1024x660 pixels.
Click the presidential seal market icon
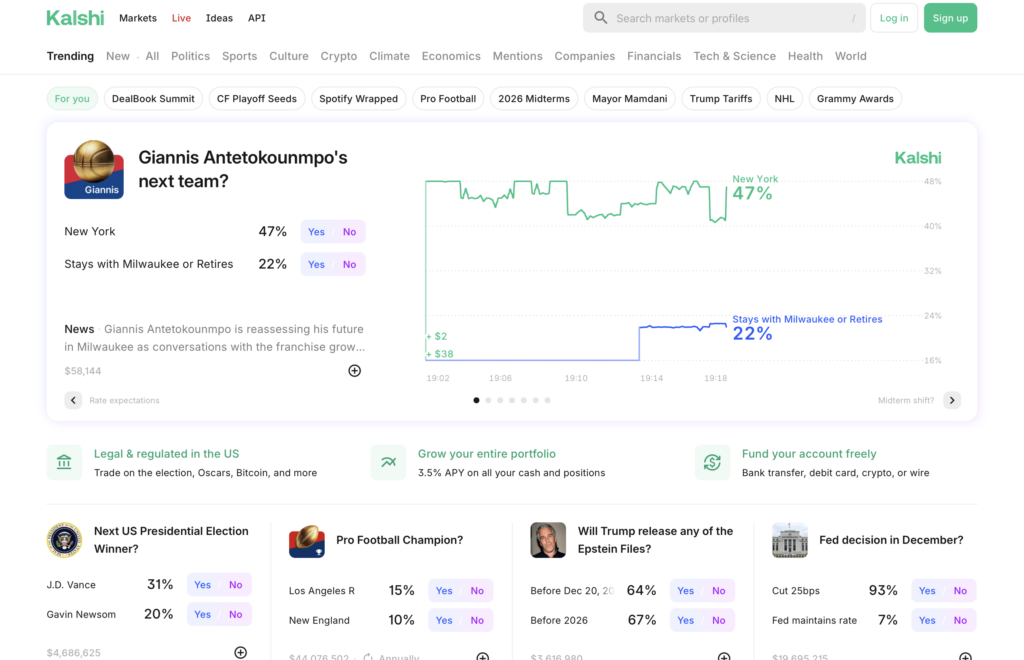[x=64, y=540]
